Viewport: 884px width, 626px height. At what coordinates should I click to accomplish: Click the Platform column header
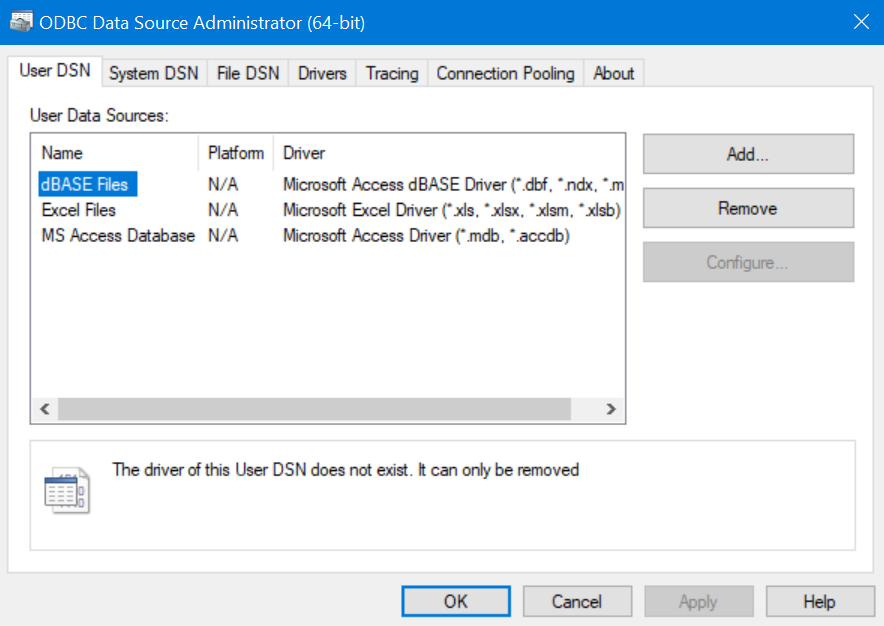(236, 153)
